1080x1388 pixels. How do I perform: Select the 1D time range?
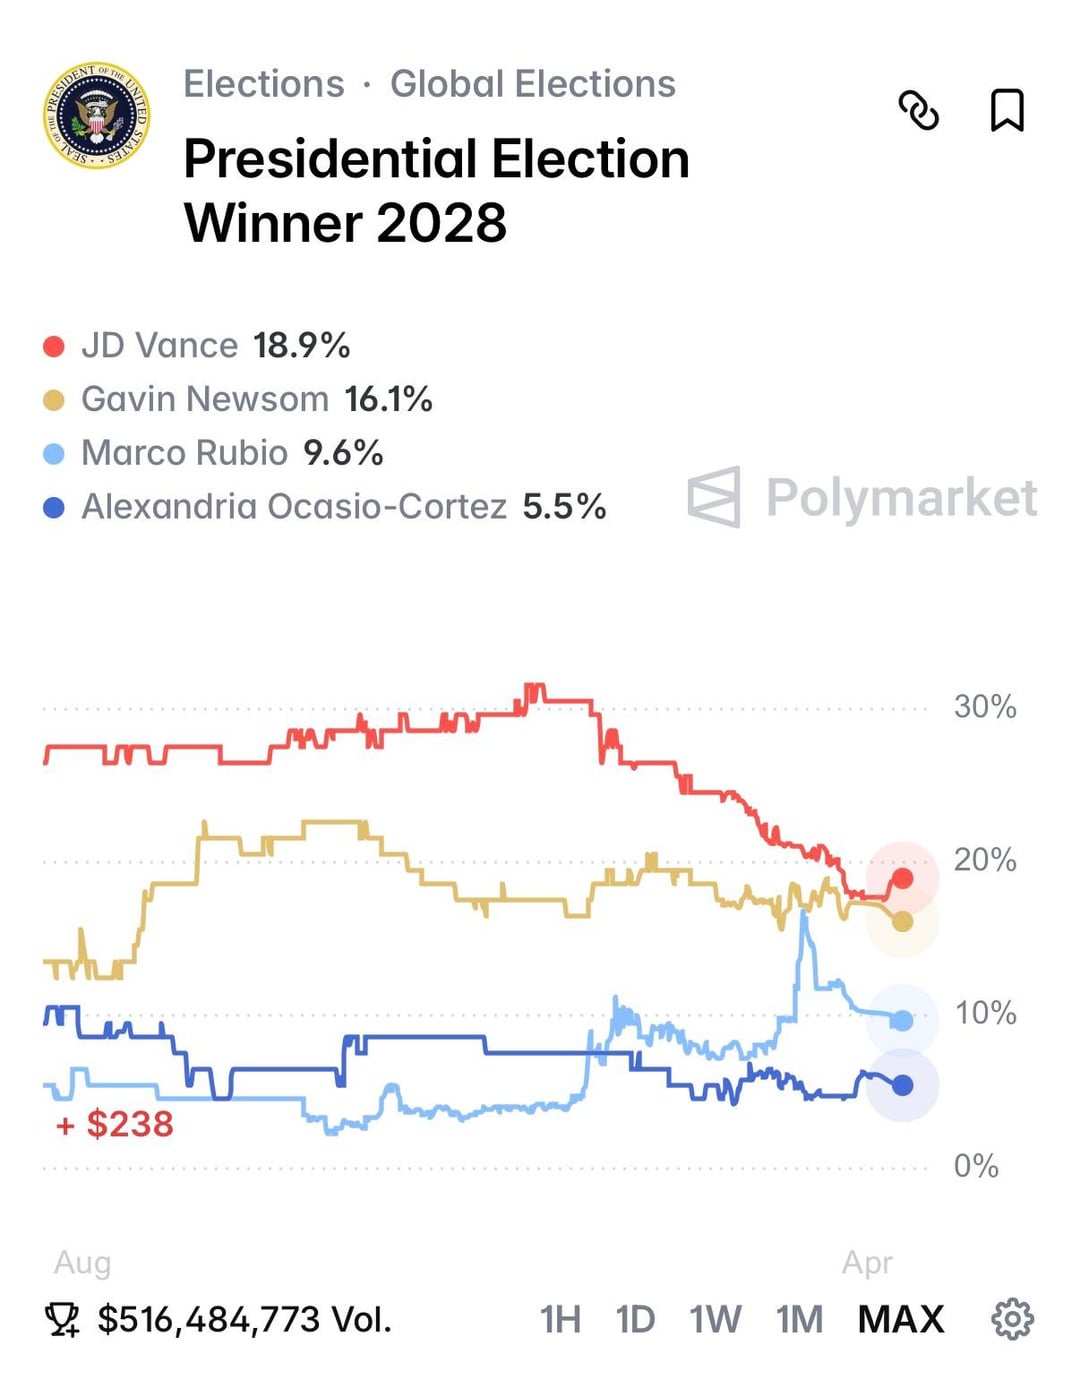(x=635, y=1319)
